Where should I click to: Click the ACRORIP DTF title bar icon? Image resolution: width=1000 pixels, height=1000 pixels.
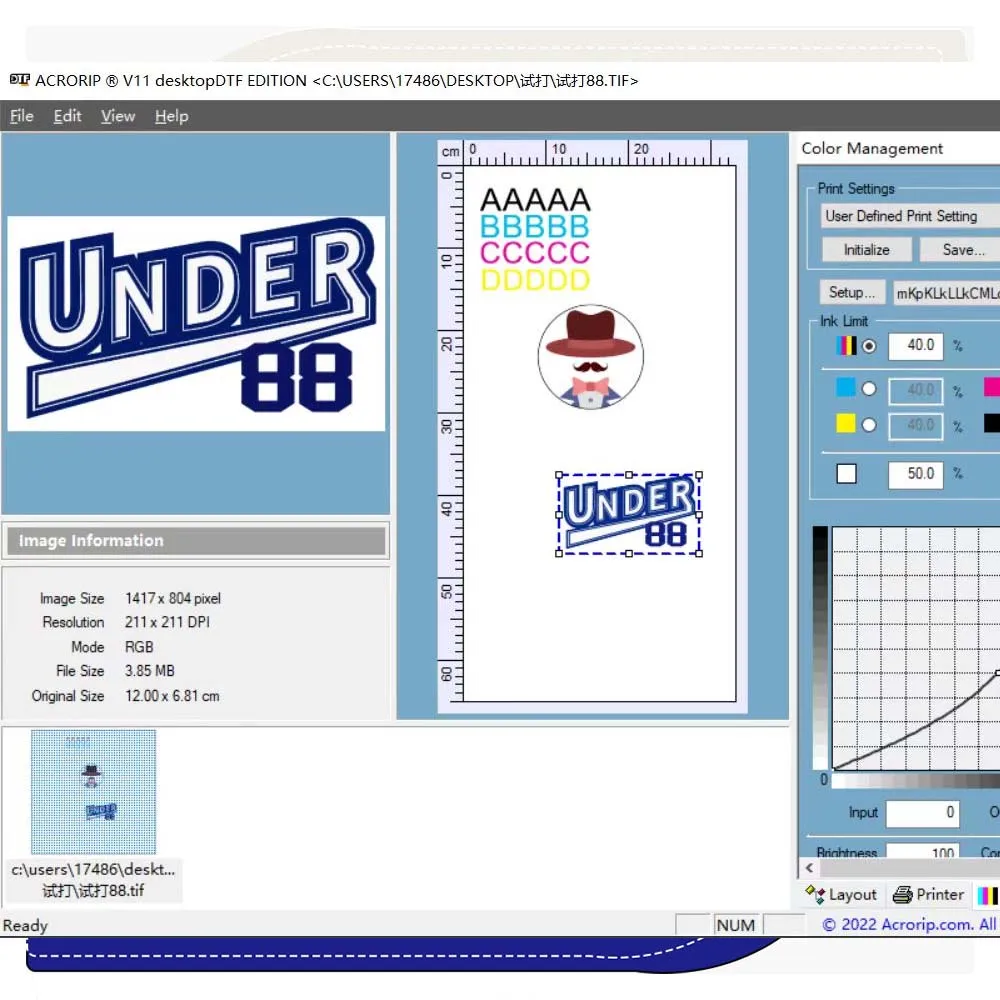20,80
